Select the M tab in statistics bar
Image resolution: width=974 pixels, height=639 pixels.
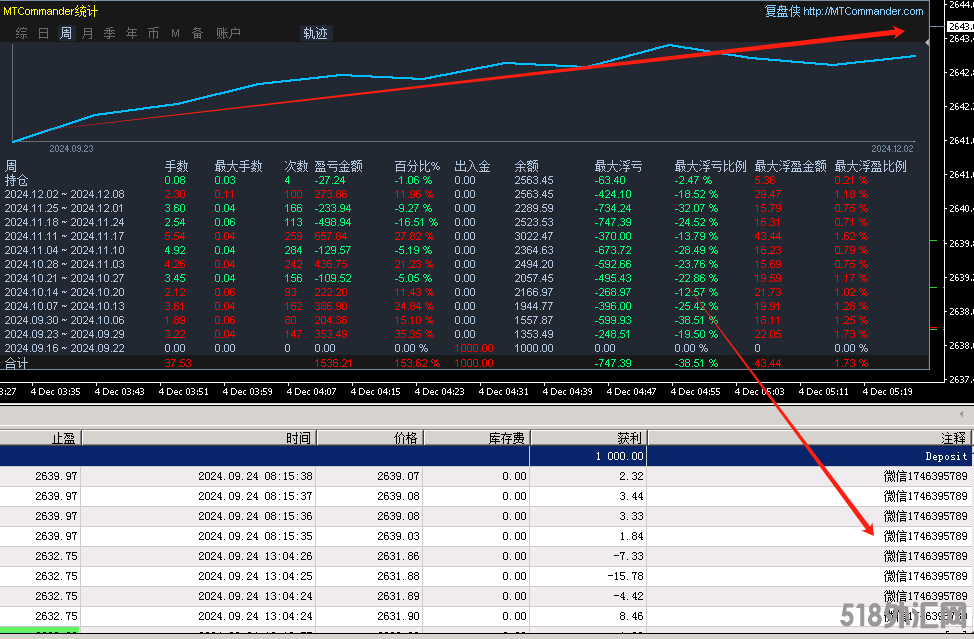[175, 33]
